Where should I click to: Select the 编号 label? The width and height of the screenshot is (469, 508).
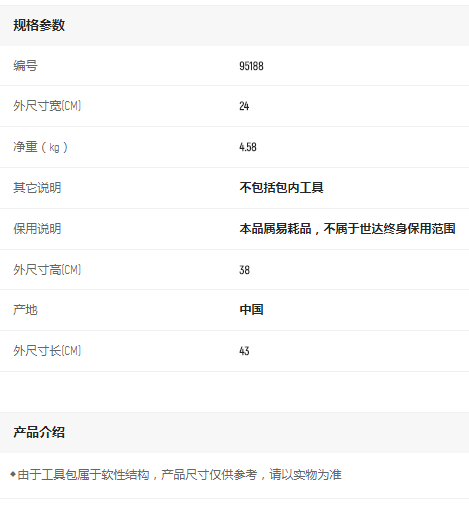25,65
